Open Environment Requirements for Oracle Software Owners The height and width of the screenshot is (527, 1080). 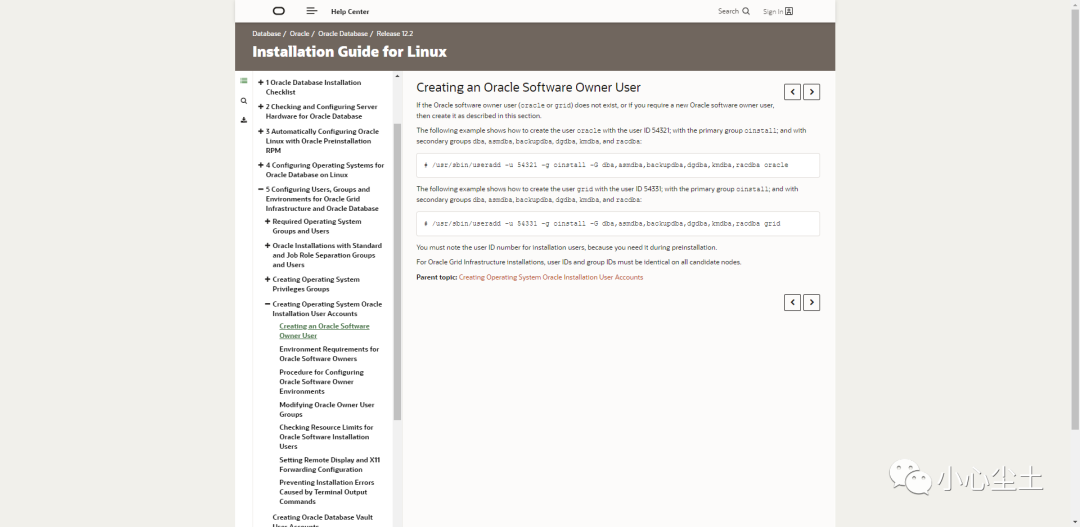[x=329, y=354]
